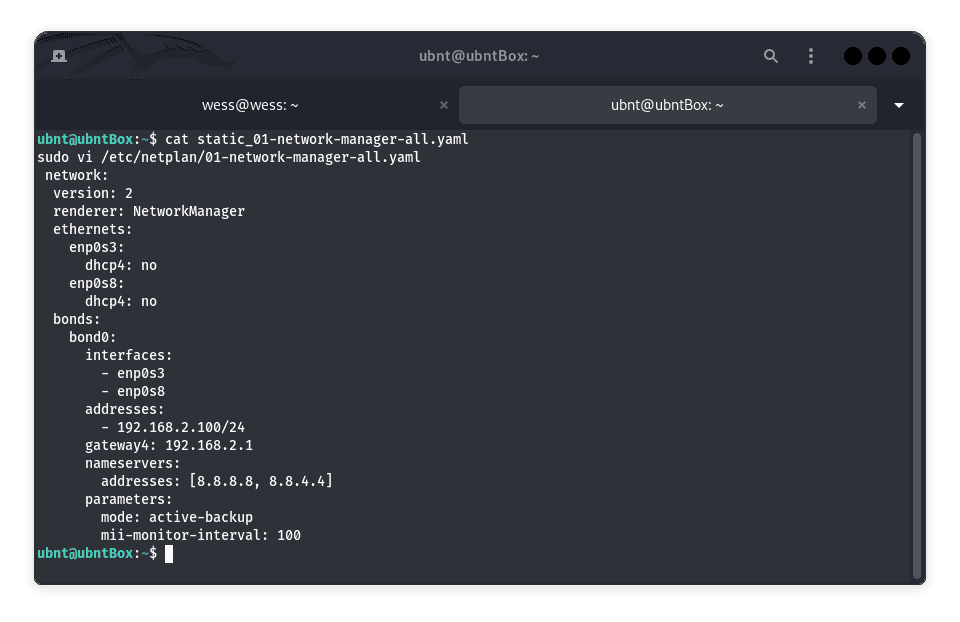
Task: Click the window title ubnt@ubntBox: ~
Action: coord(479,56)
